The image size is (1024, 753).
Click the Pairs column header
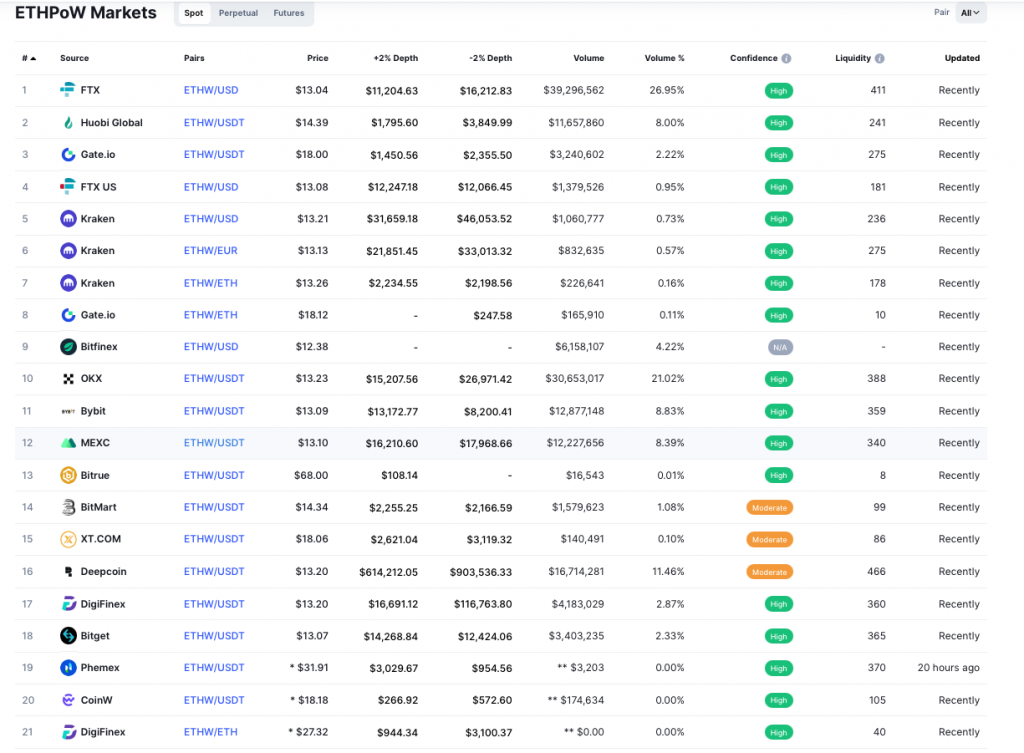coord(194,58)
